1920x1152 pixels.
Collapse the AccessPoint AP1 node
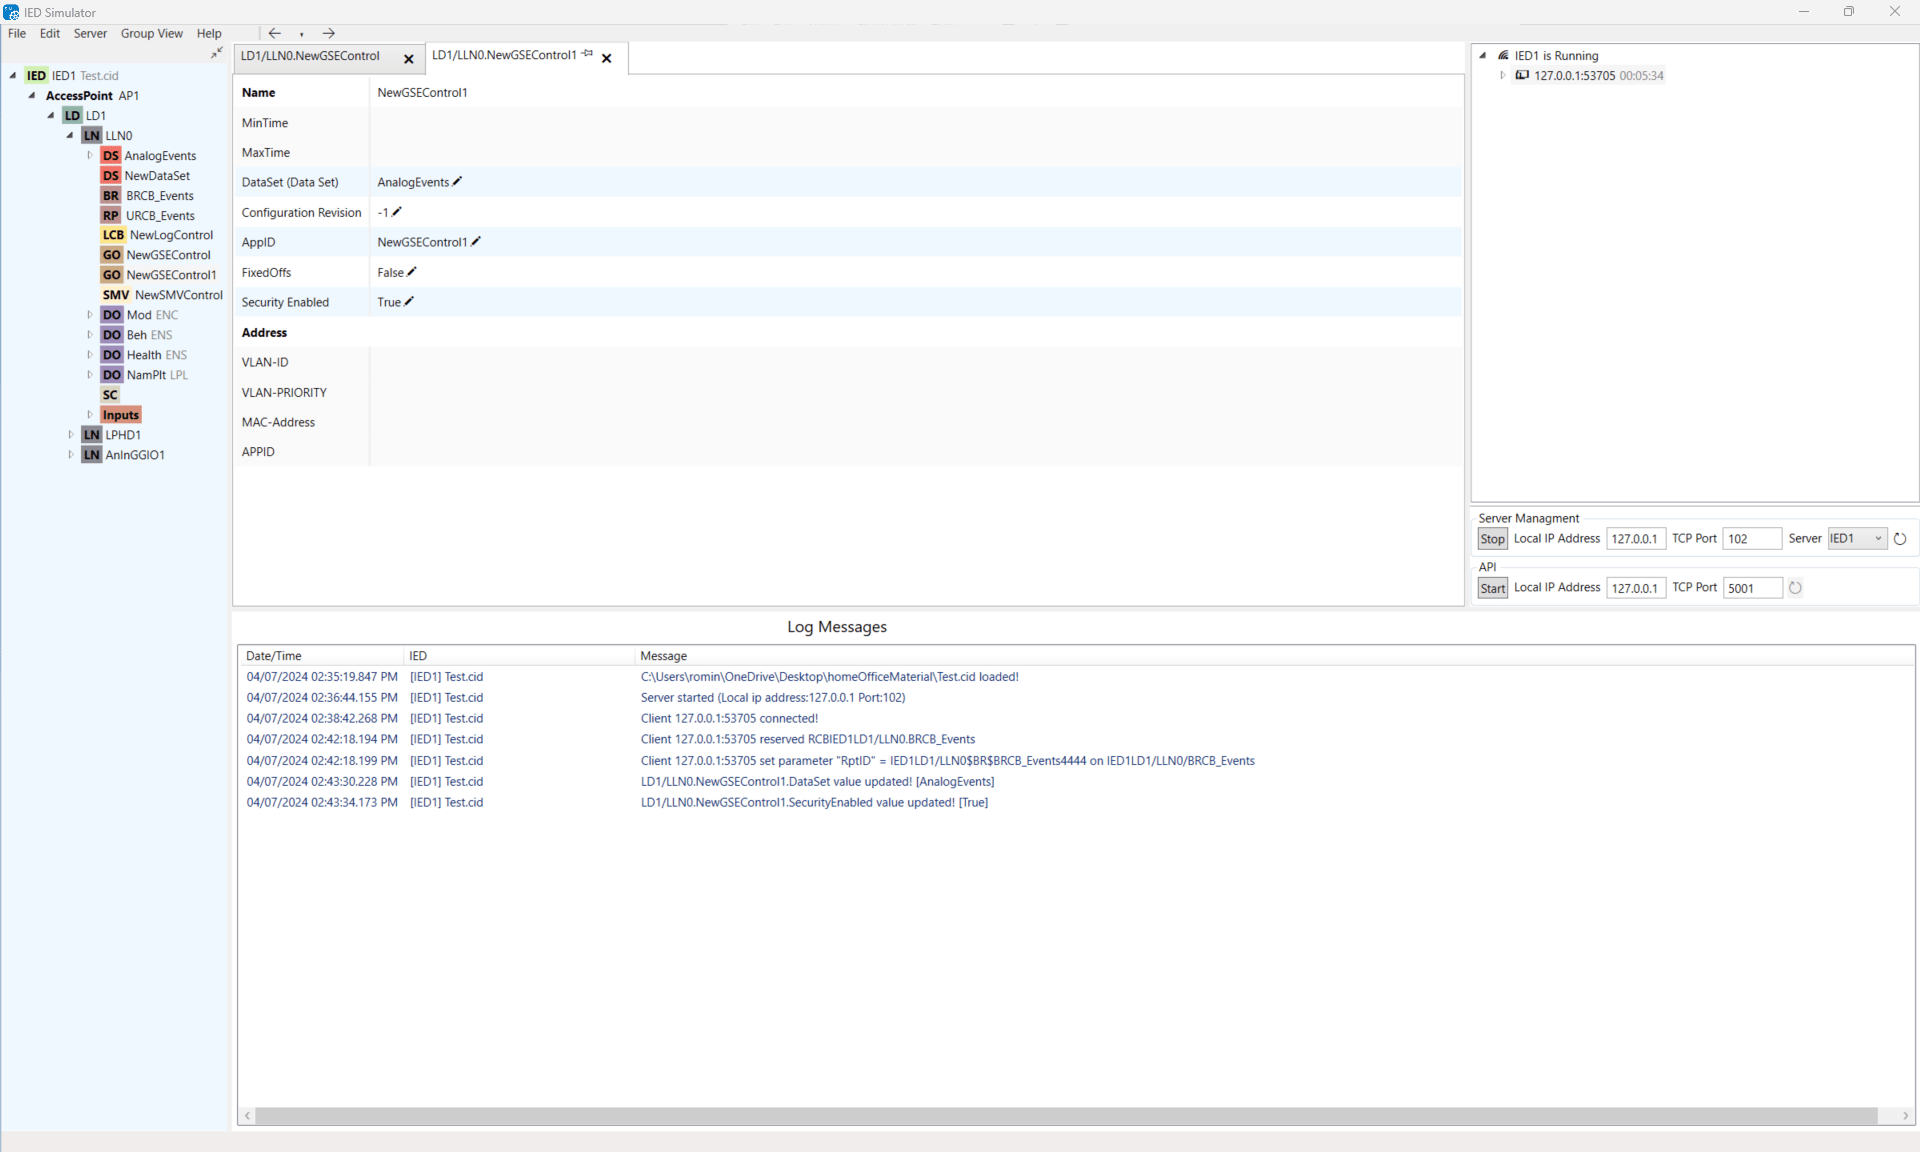tap(32, 96)
